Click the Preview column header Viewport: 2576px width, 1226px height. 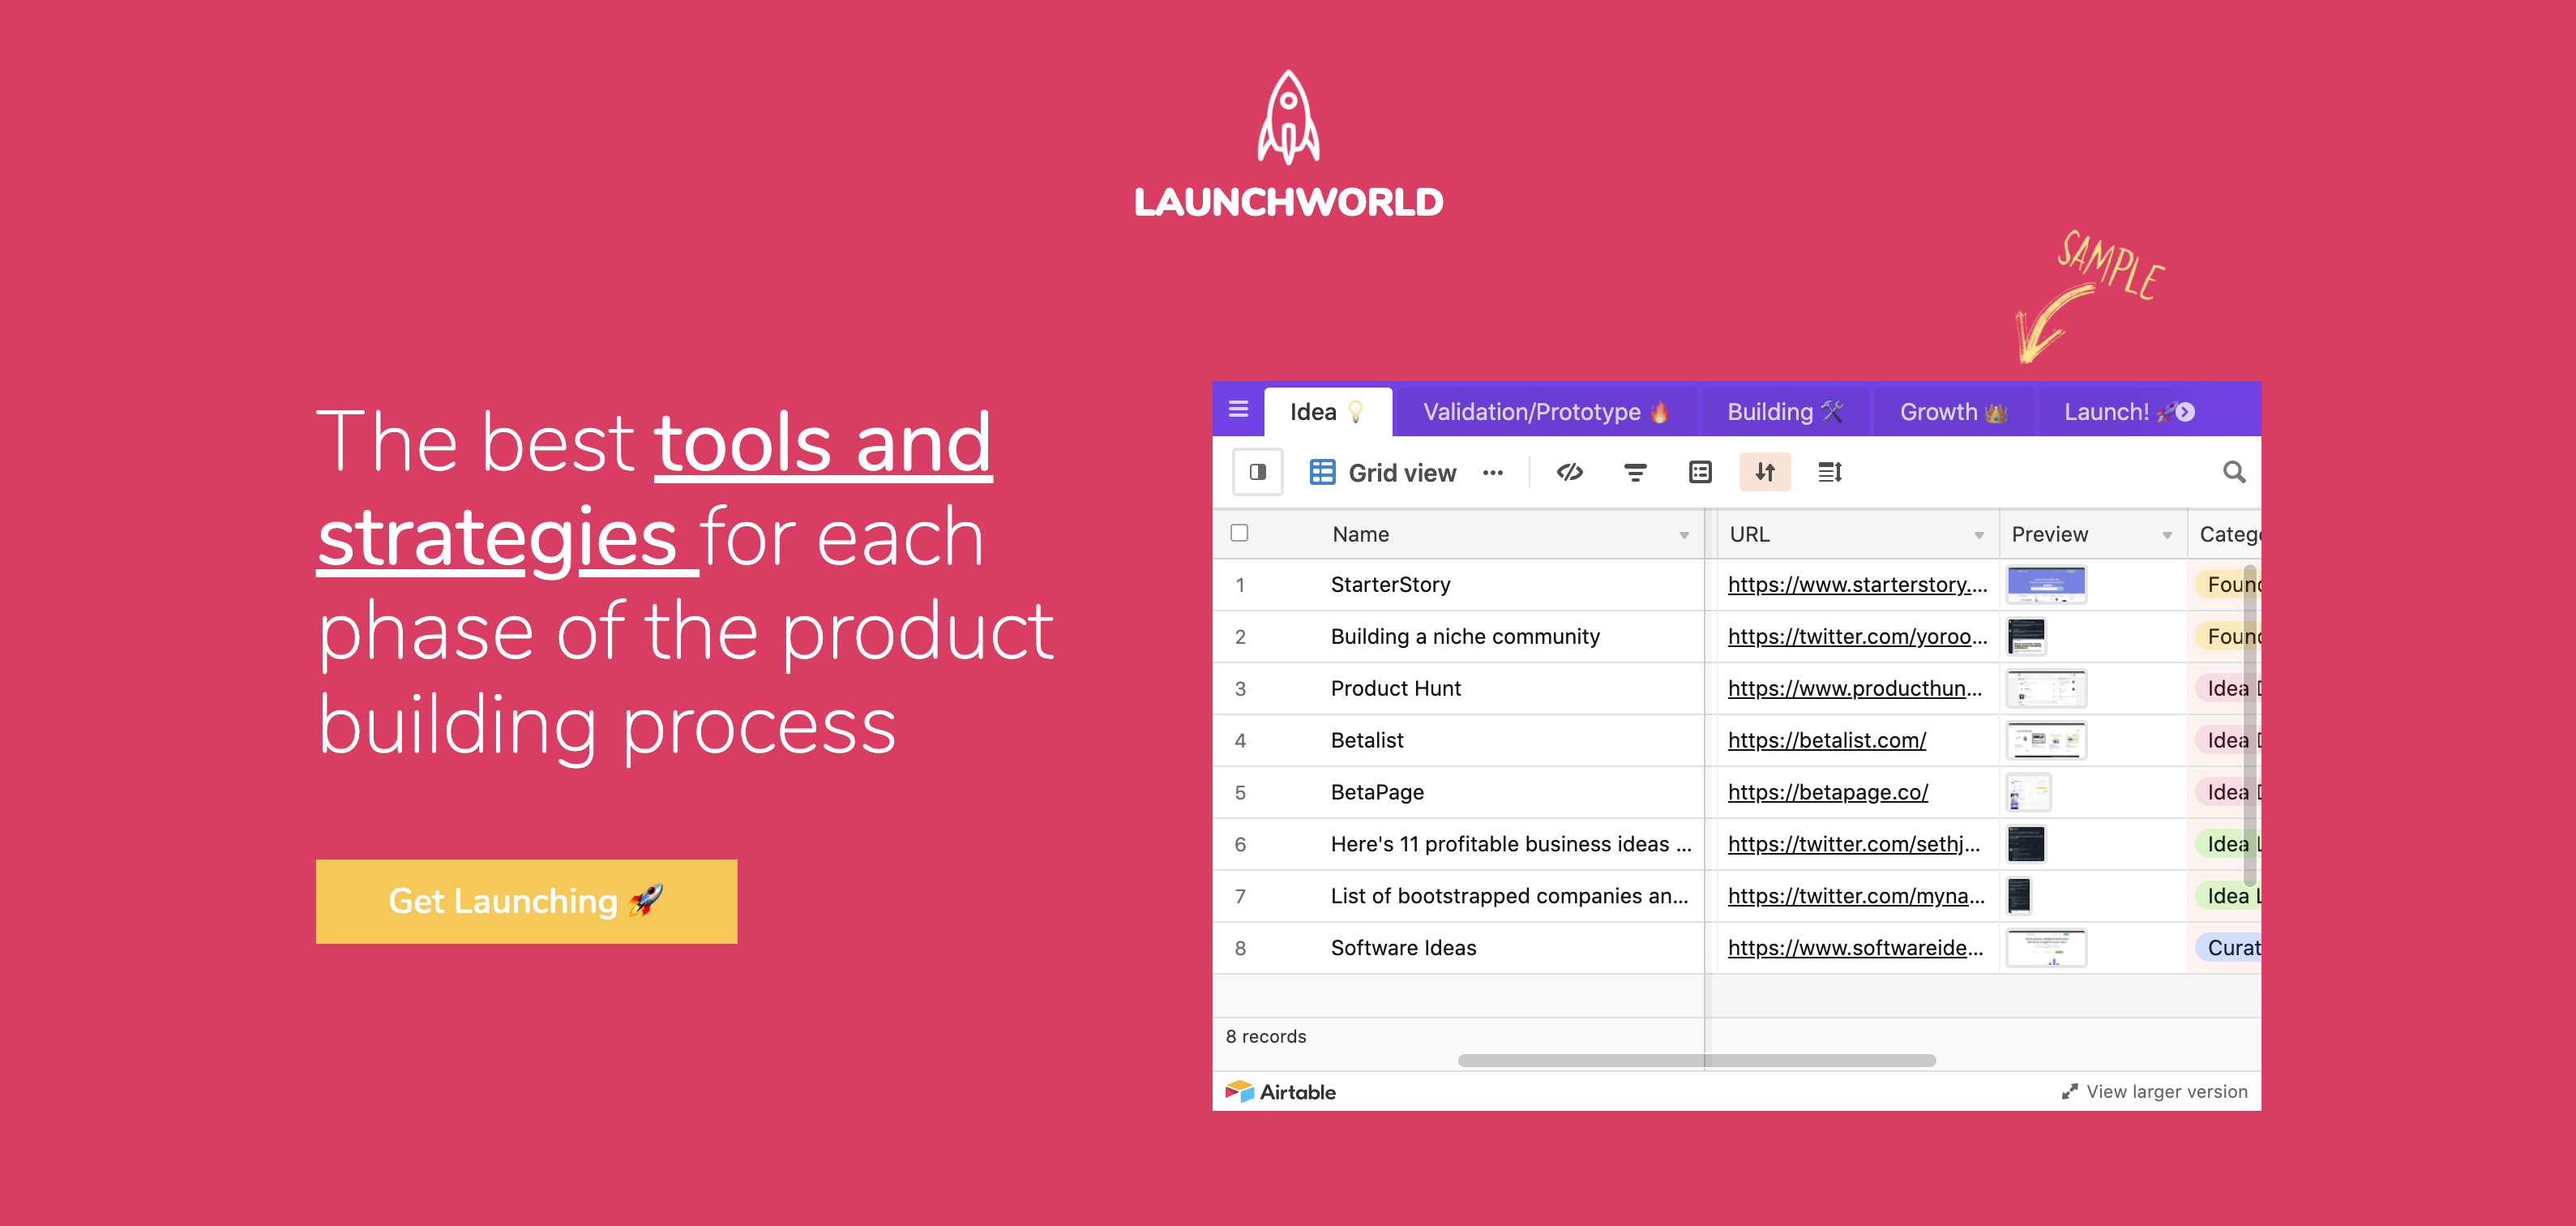pyautogui.click(x=2092, y=535)
